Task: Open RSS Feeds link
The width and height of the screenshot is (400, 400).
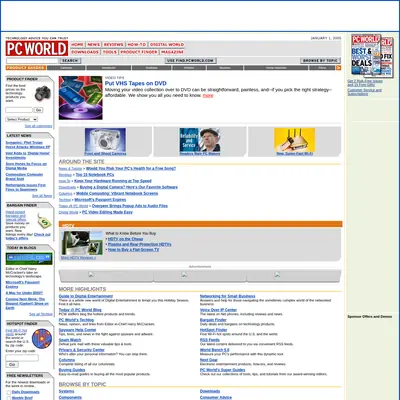Action: tap(210, 340)
